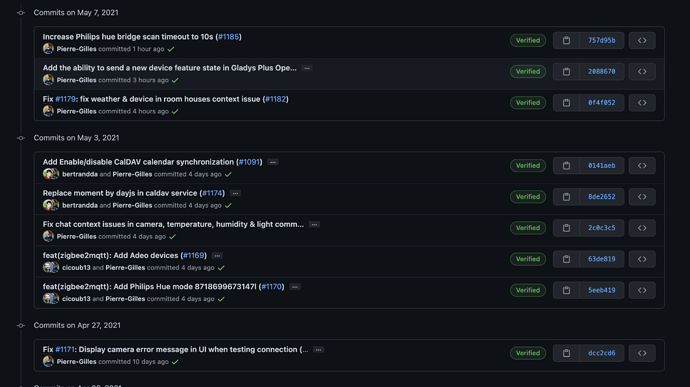The height and width of the screenshot is (387, 690).
Task: Open 'Increase Philips hue bridge scan timeout' commit title
Action: click(128, 37)
